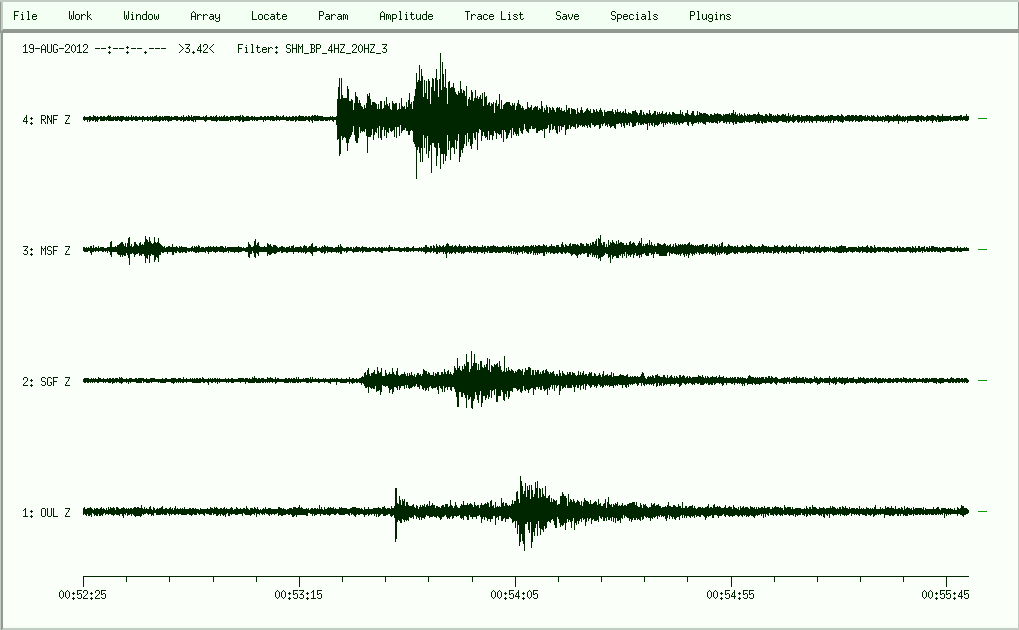1019x630 pixels.
Task: Click the 00:54:05 time axis label
Action: click(515, 594)
